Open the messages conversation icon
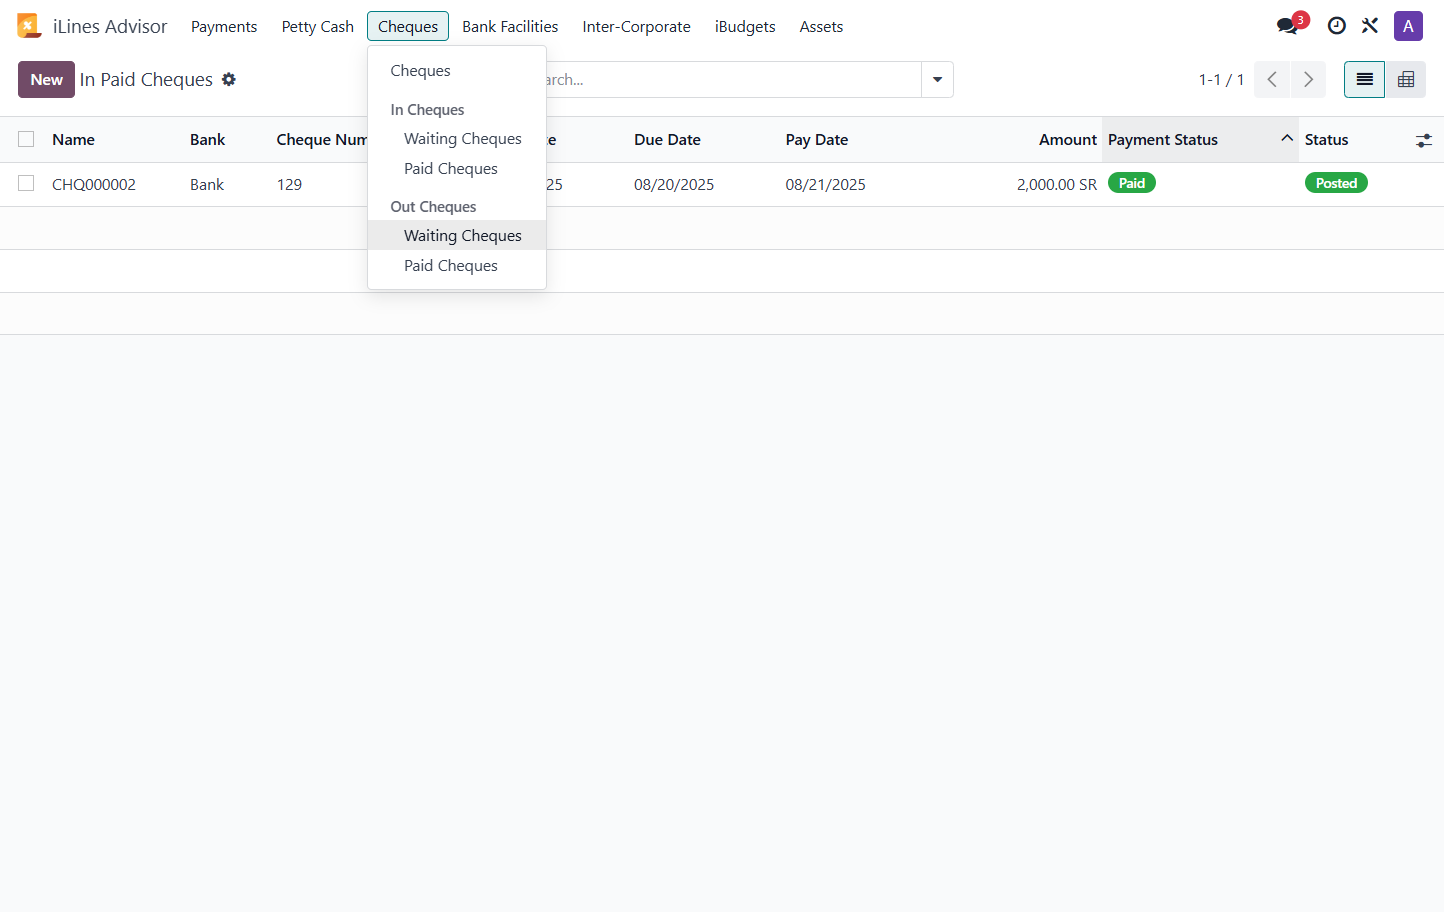 pos(1288,26)
